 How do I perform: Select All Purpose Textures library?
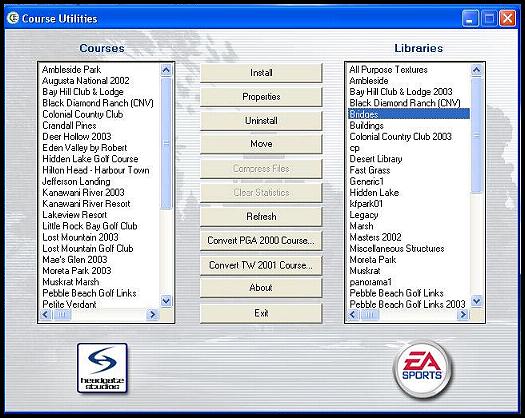click(388, 70)
